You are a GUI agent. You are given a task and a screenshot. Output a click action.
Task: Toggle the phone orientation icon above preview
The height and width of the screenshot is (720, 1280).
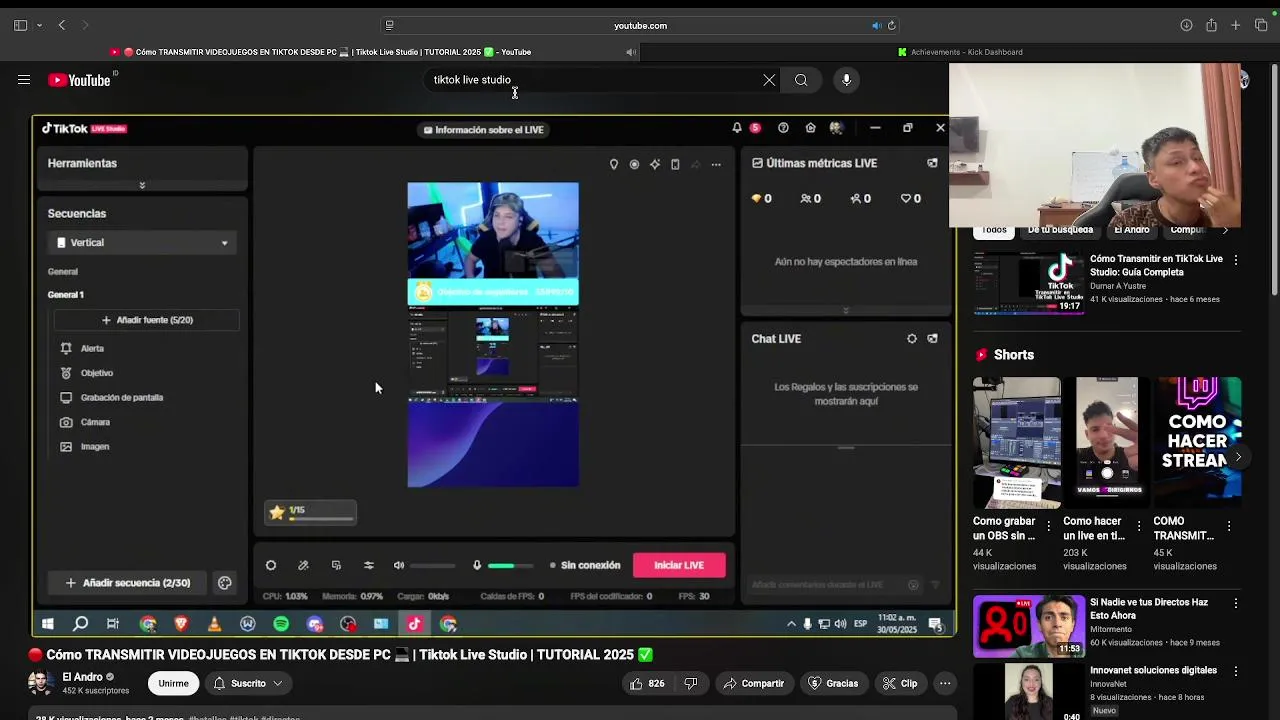675,164
